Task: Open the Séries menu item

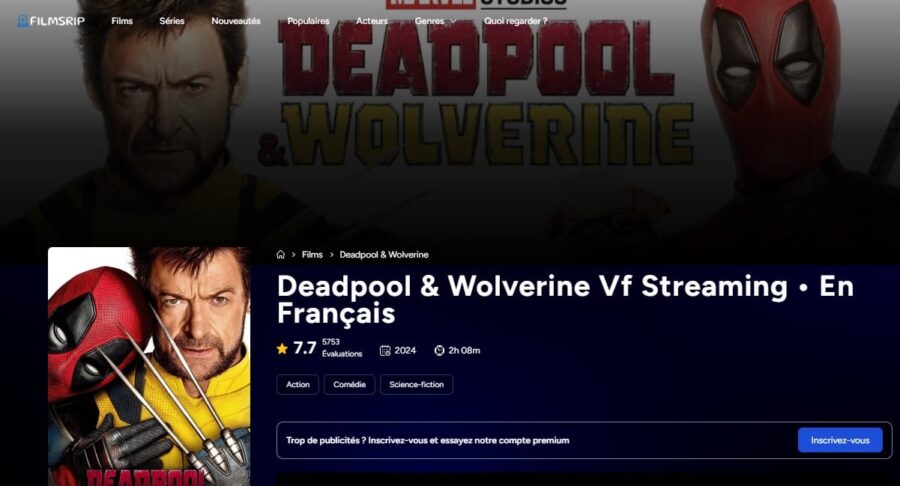Action: (172, 21)
